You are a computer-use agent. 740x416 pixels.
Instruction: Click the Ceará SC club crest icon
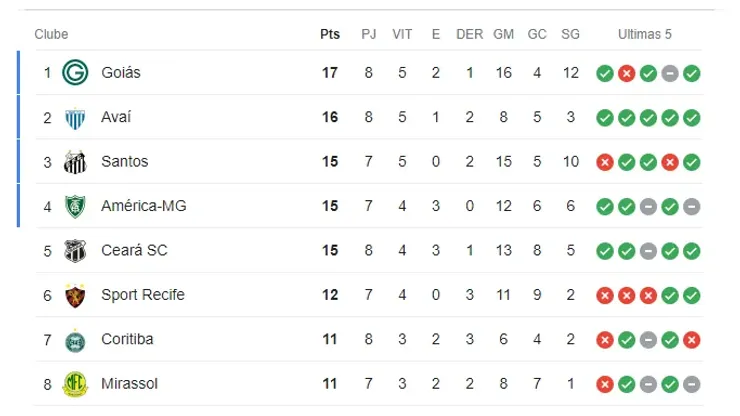75,250
